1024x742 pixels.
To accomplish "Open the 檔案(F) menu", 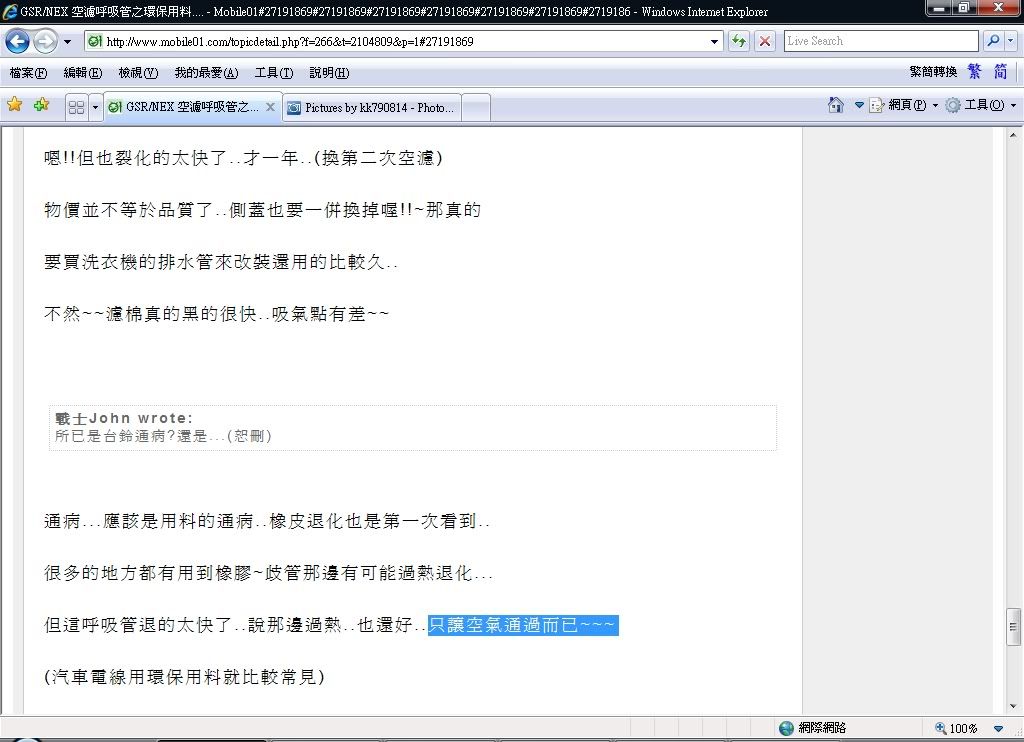I will coord(27,73).
